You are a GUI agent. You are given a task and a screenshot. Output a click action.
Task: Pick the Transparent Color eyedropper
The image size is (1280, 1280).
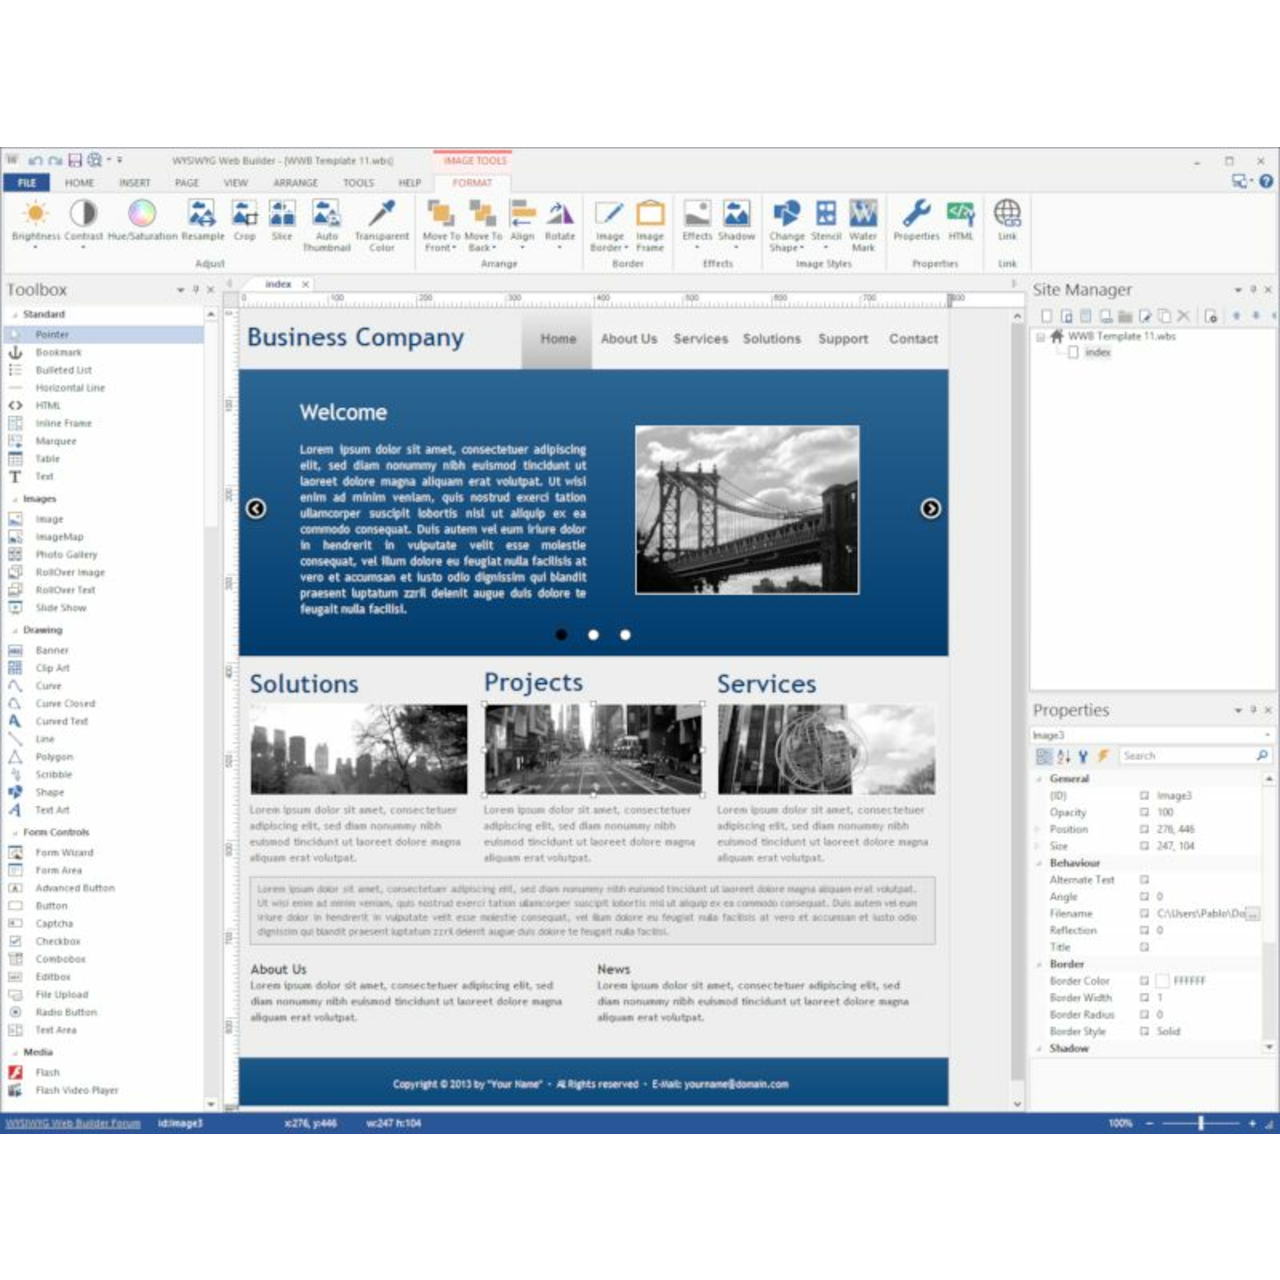(381, 214)
